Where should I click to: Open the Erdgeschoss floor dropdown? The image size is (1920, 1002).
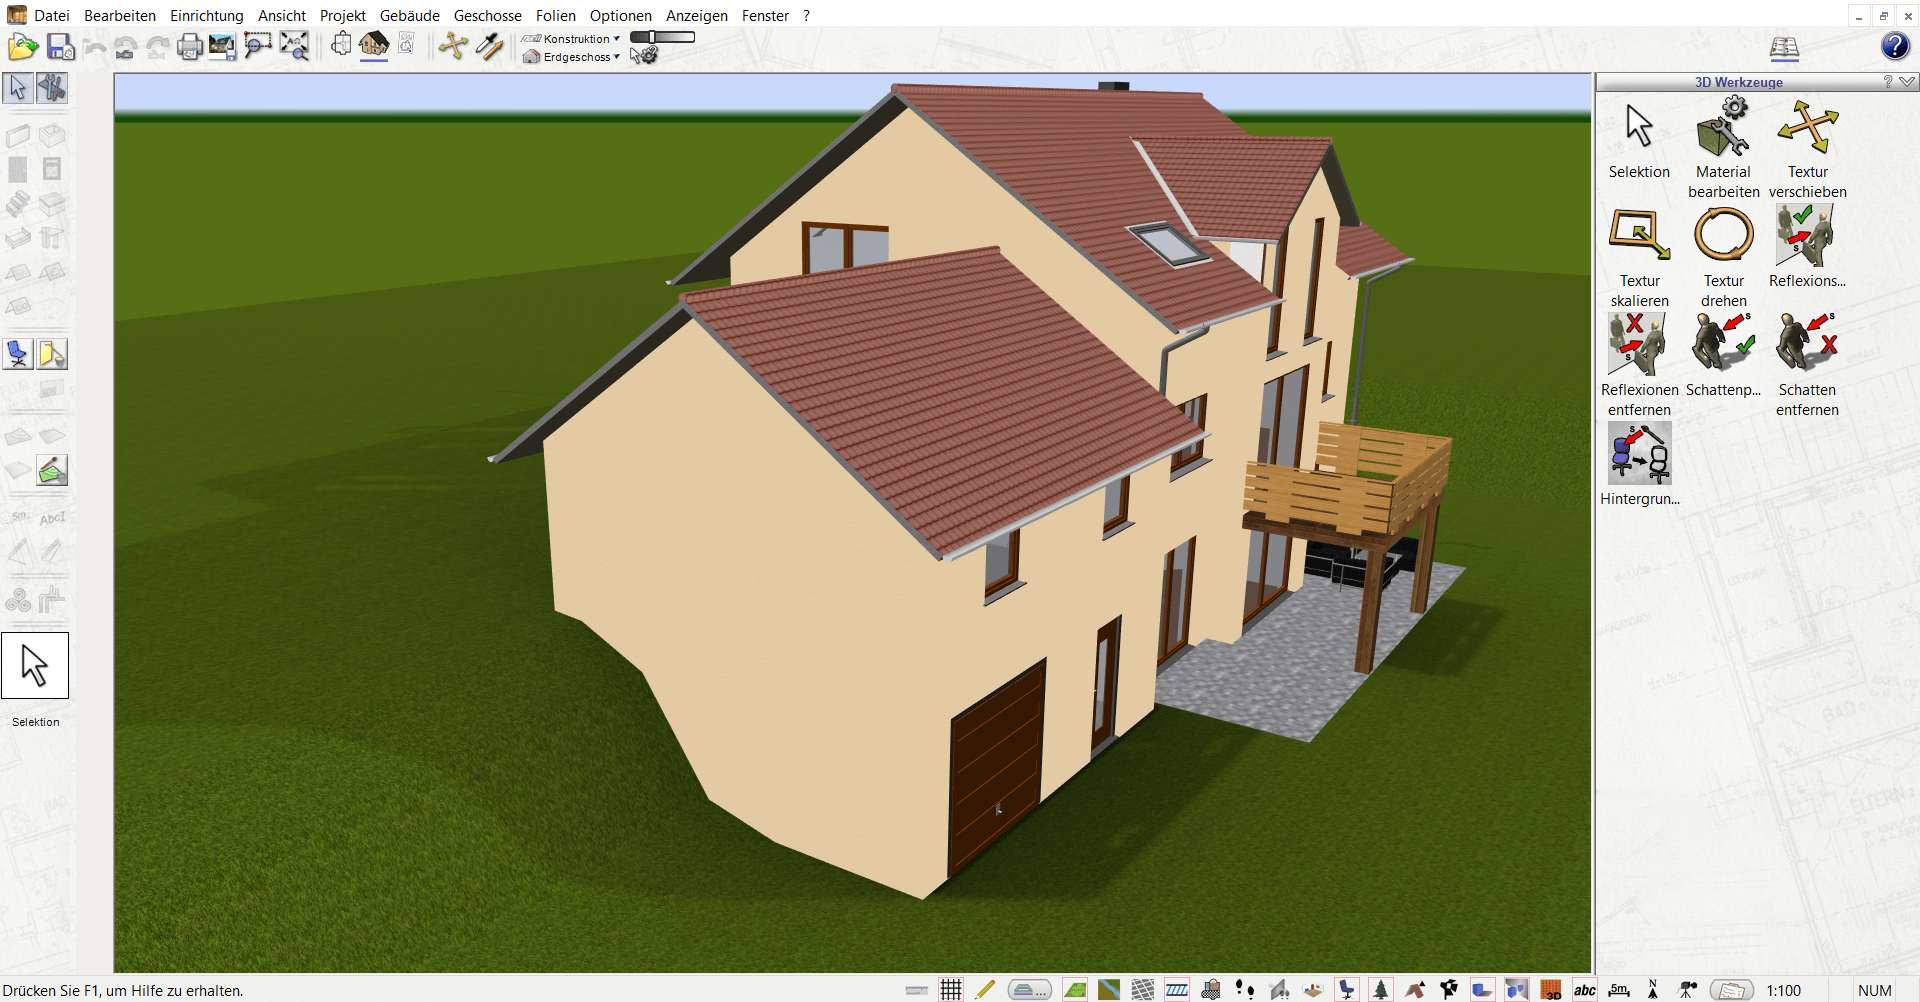571,57
